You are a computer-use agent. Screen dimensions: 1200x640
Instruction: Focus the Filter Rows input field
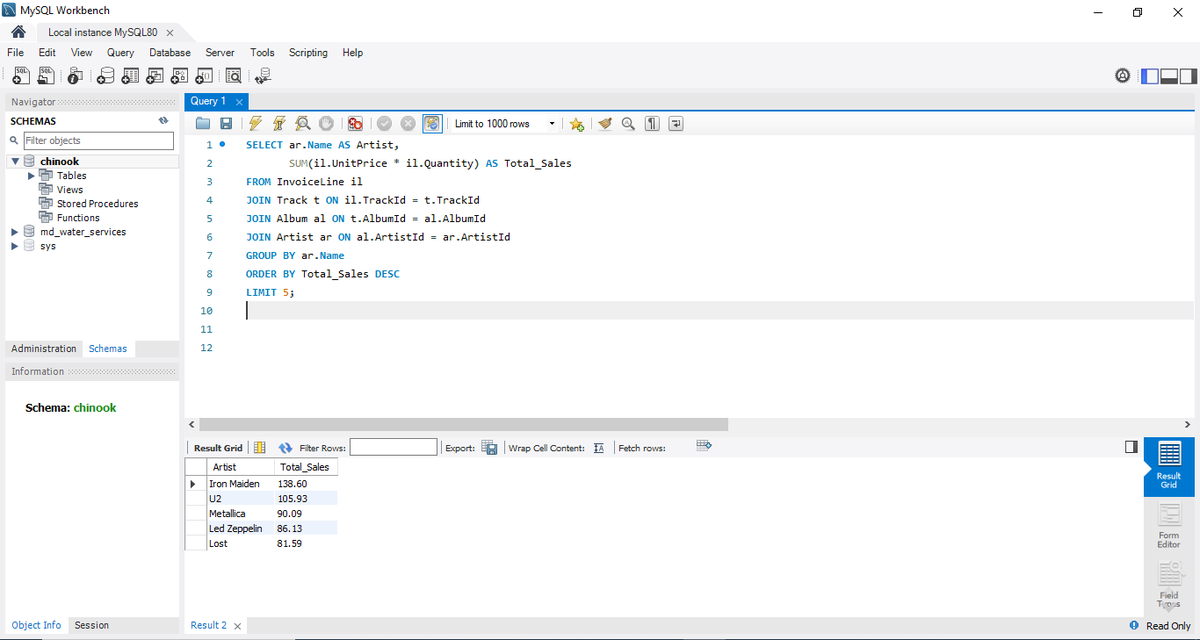pyautogui.click(x=393, y=447)
